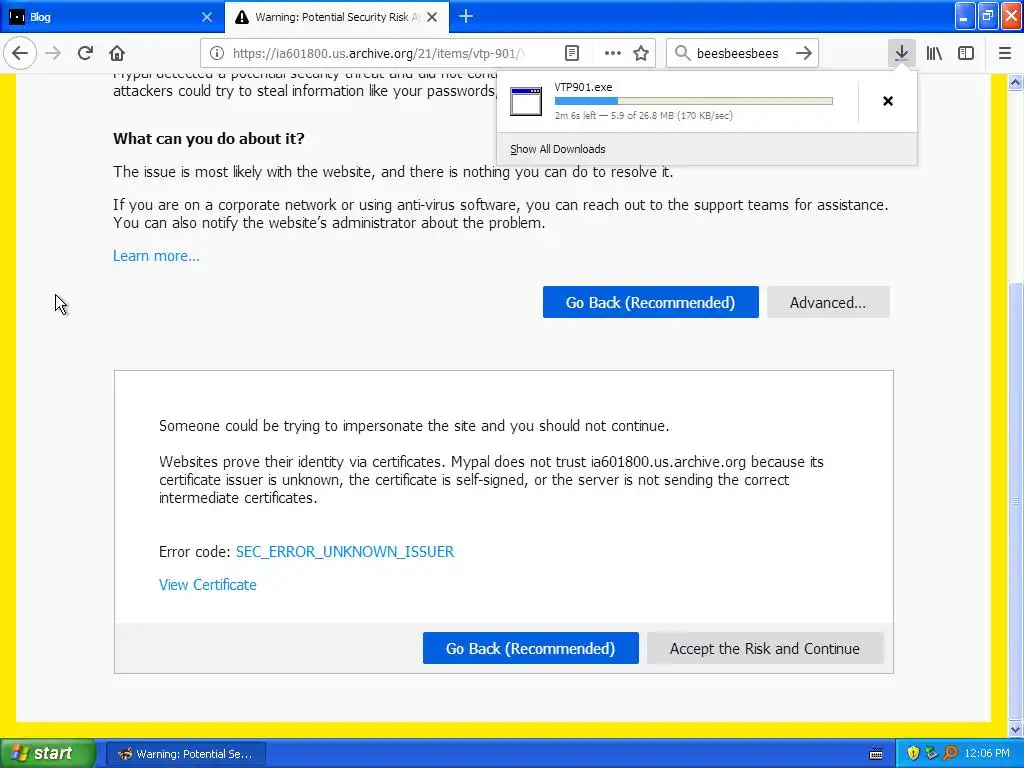Click the download status text 5.9 of 26.8 MB
Viewport: 1024px width, 768px height.
pyautogui.click(x=642, y=116)
